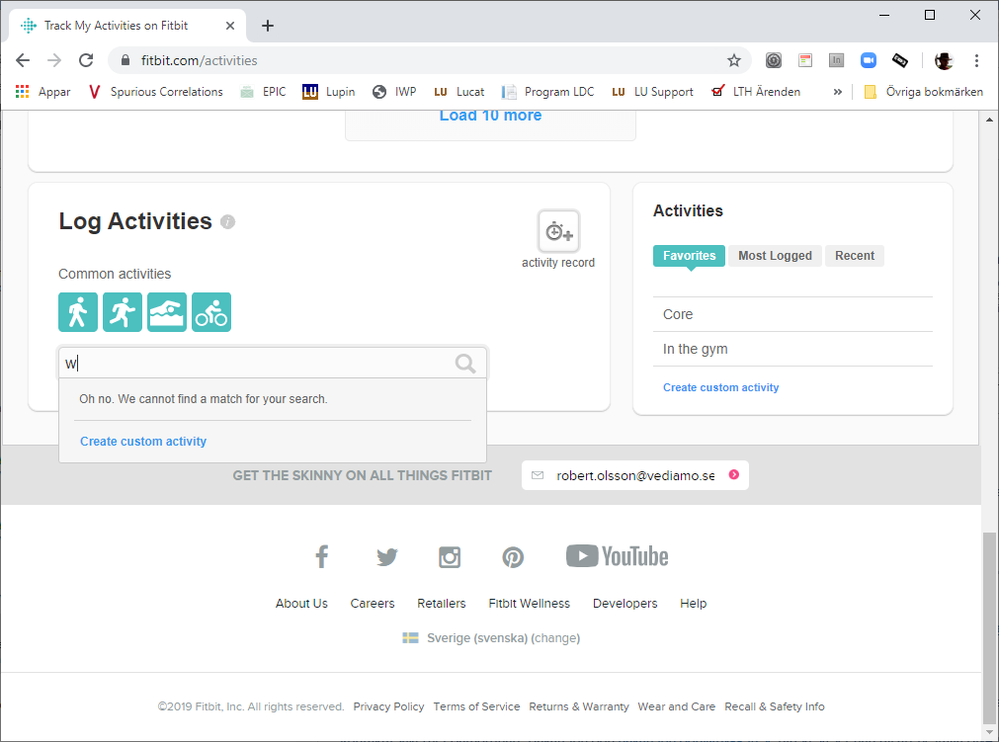Select the walking common activity icon
The width and height of the screenshot is (999, 742).
coord(78,312)
